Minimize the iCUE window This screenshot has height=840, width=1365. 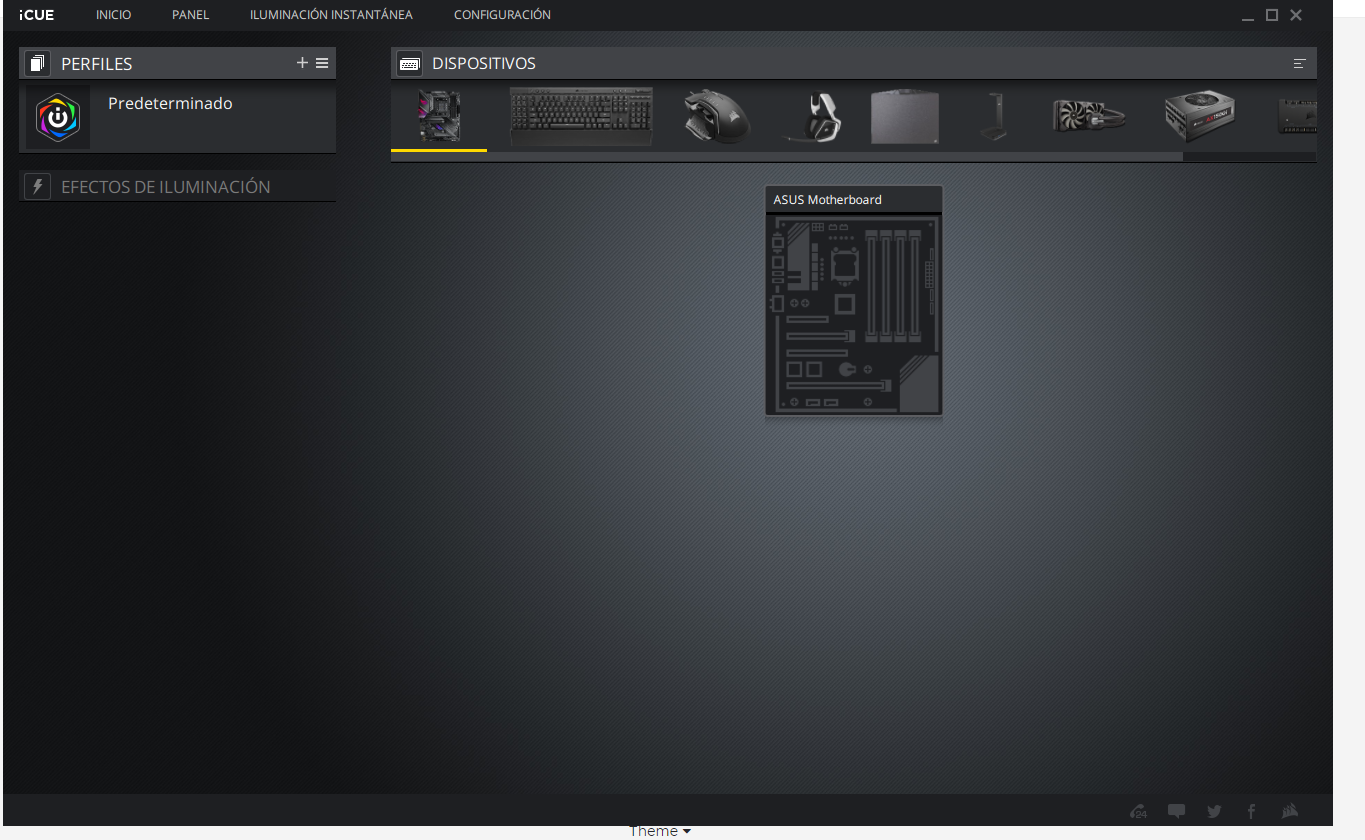coord(1247,17)
